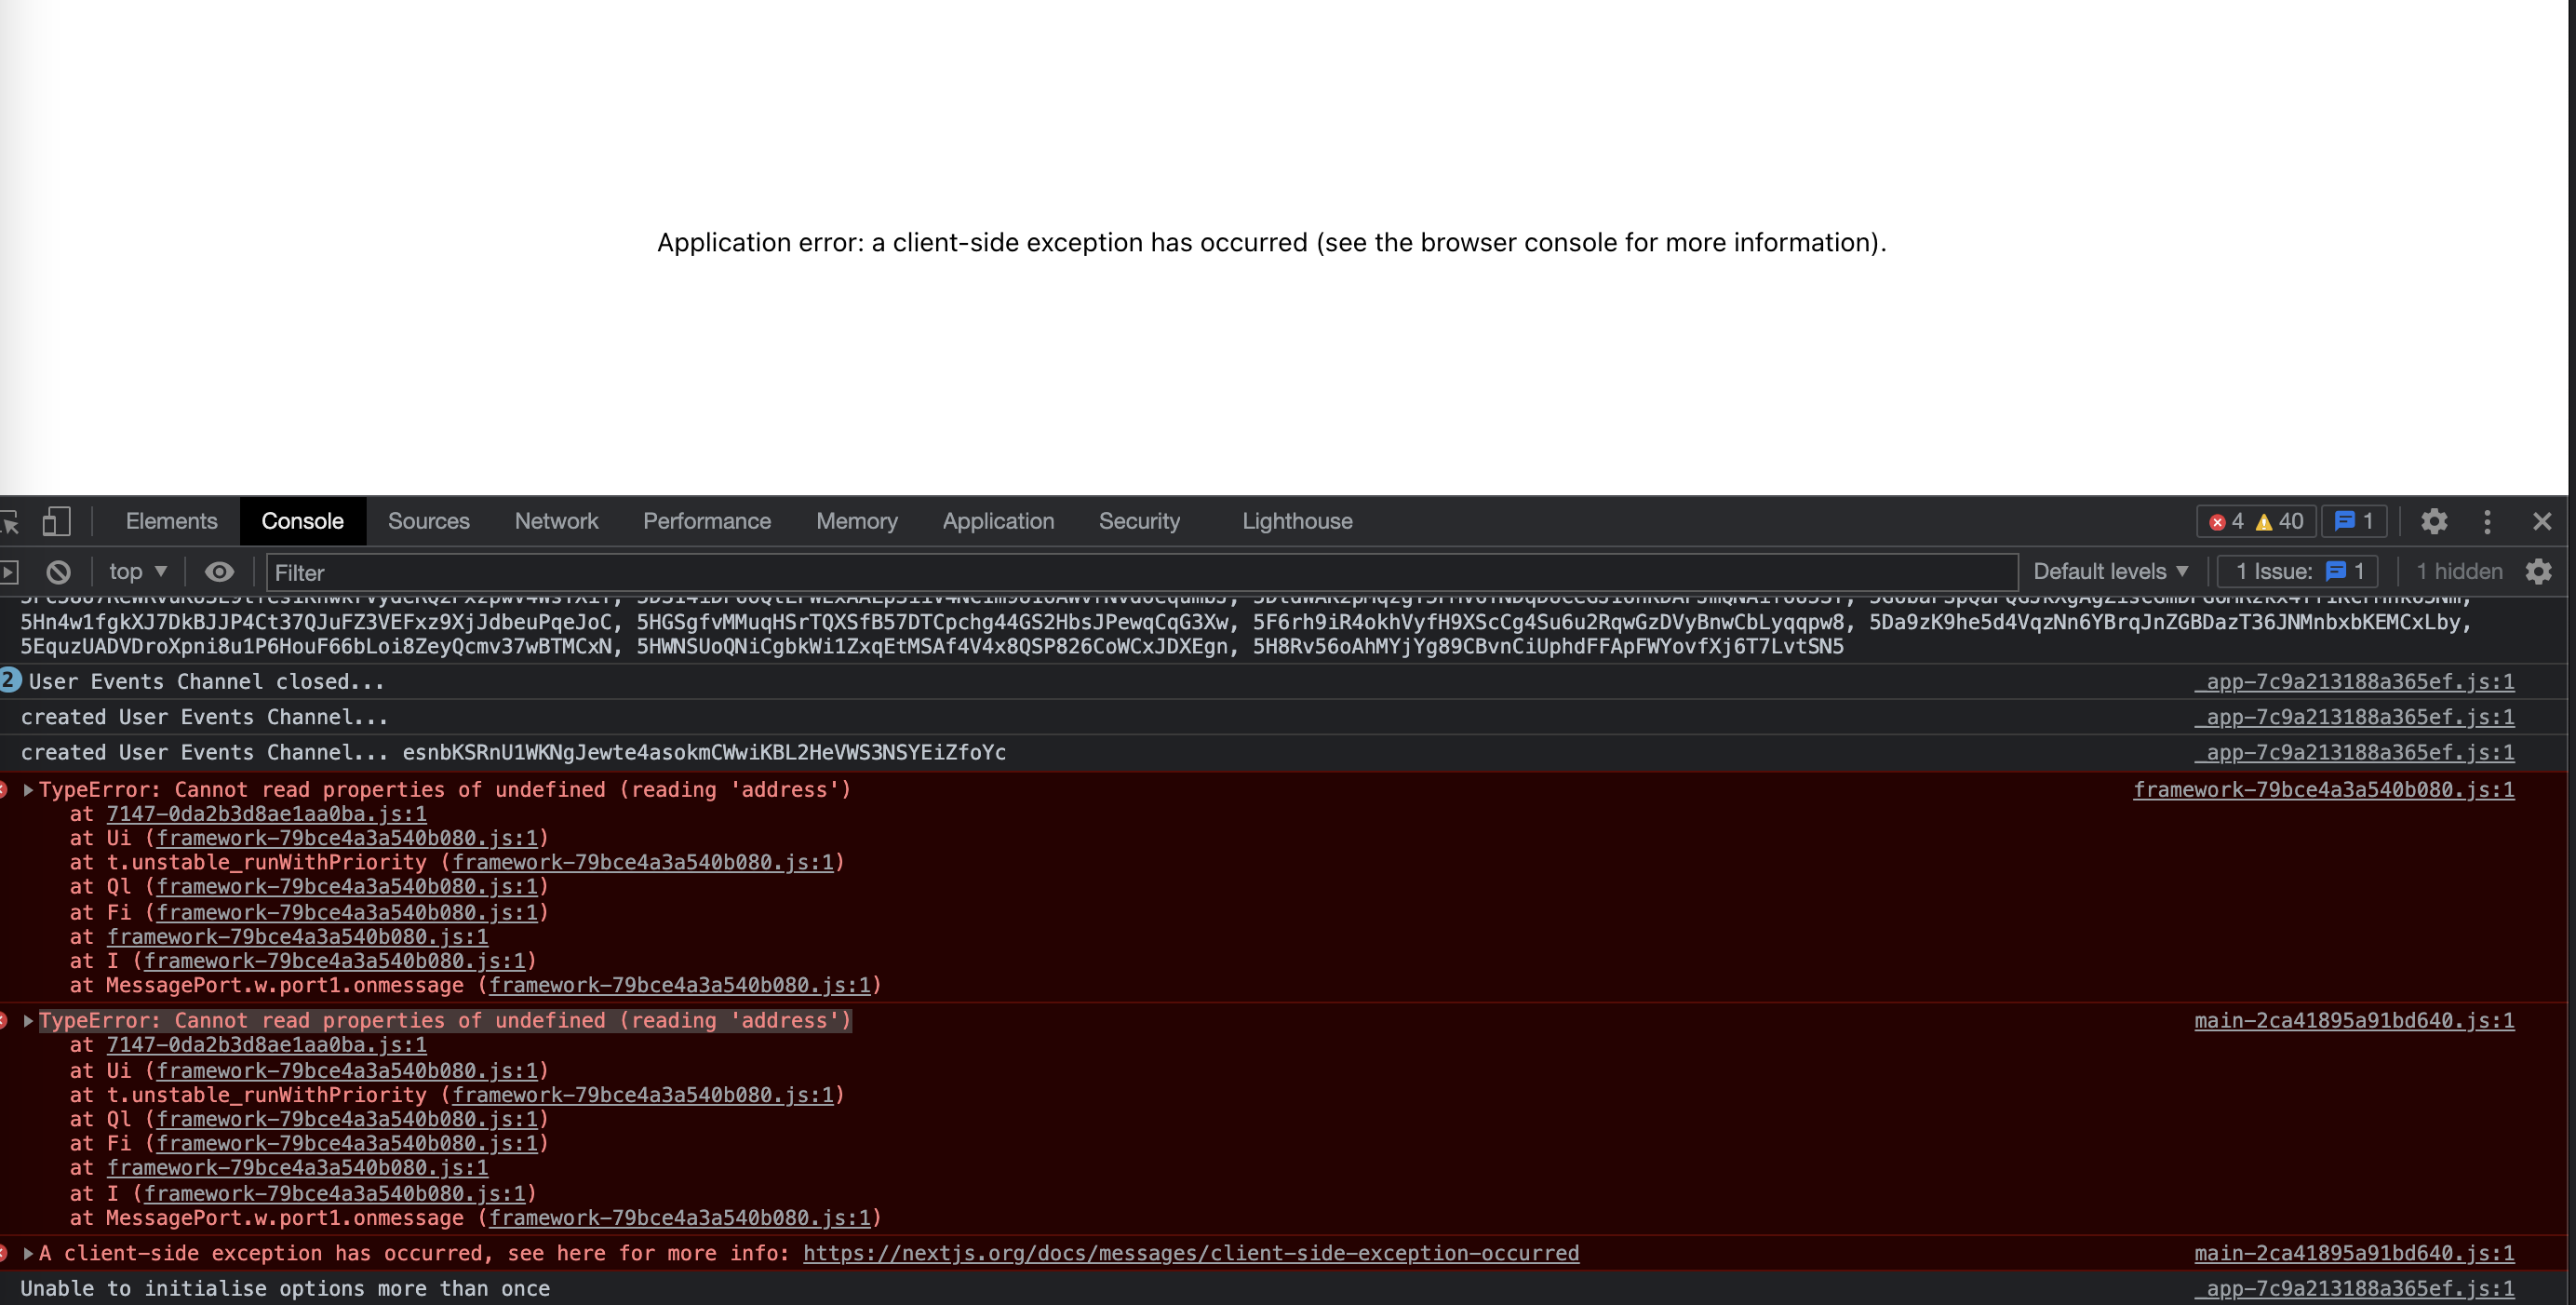Show the 1 hidden console message
Image resolution: width=2576 pixels, height=1305 pixels.
pyautogui.click(x=2460, y=571)
